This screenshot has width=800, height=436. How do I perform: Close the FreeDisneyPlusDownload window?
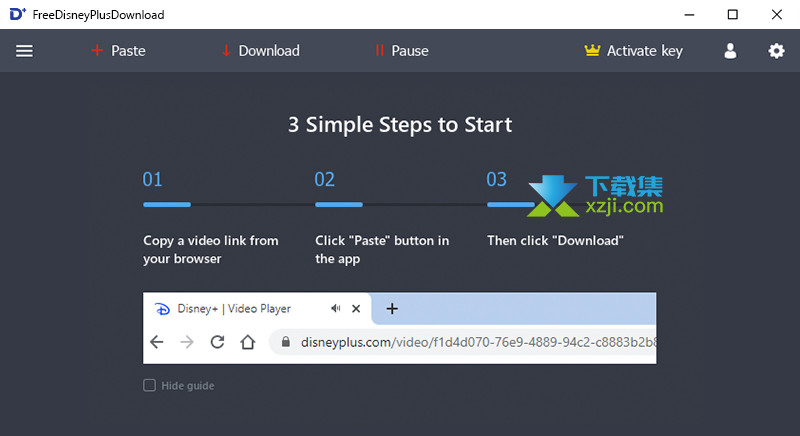[x=777, y=14]
